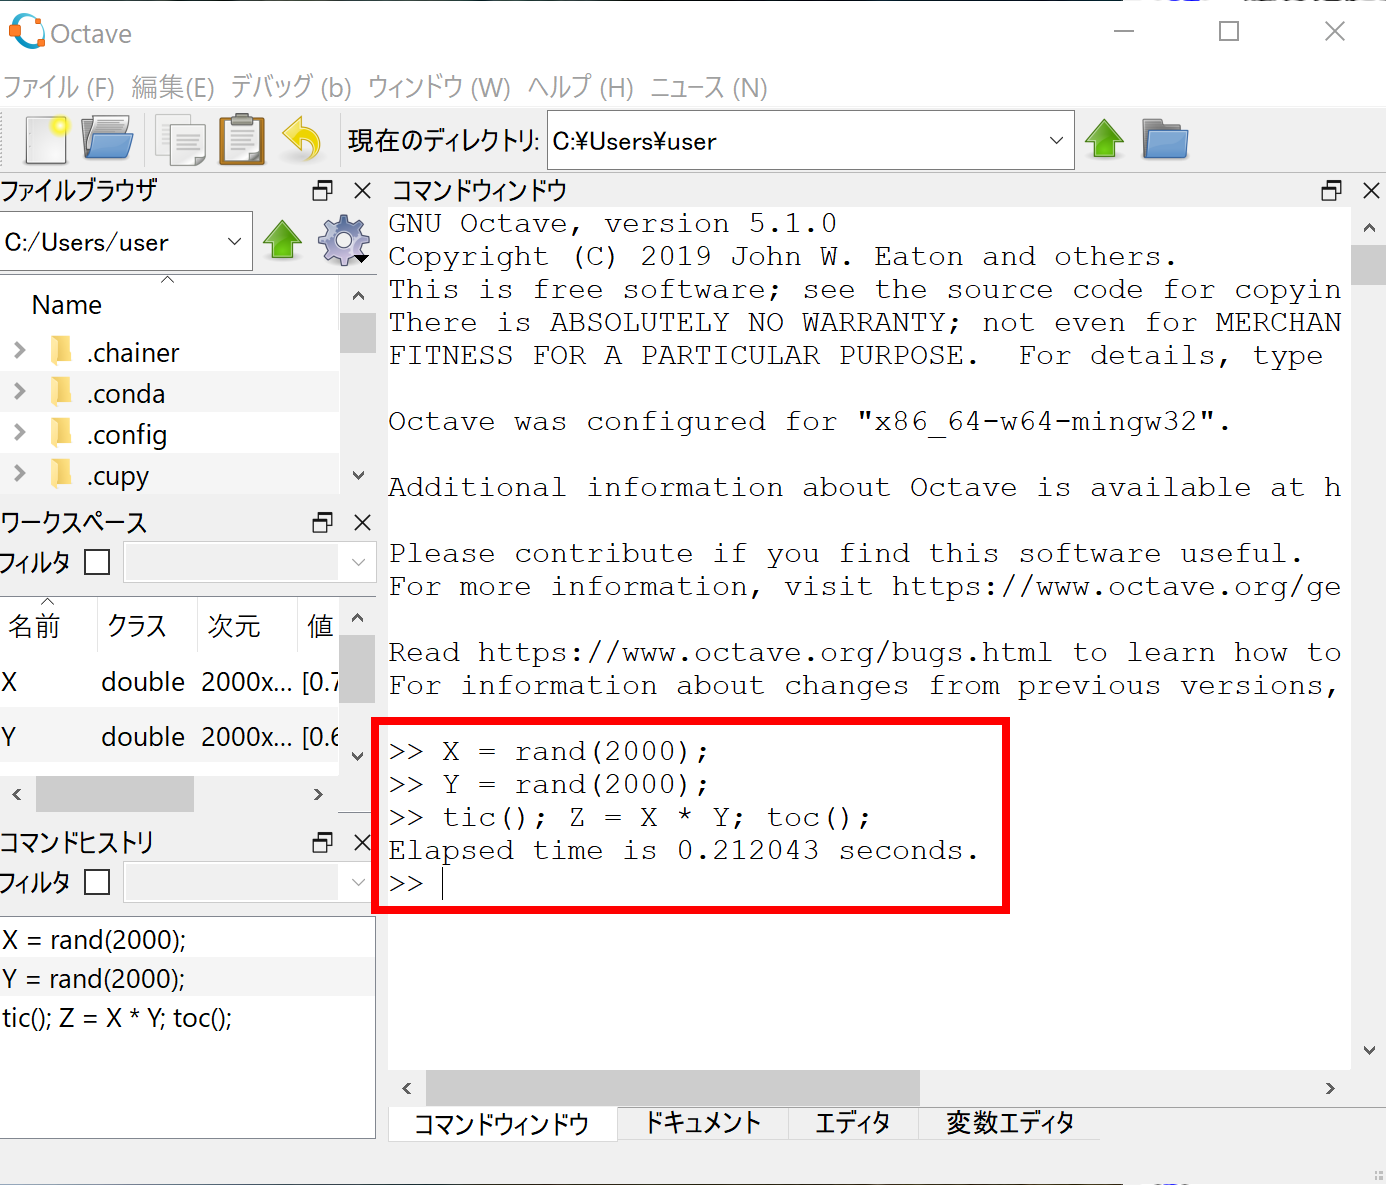Open the コマンドヒストリ filter dropdown
The image size is (1386, 1185).
(x=358, y=882)
